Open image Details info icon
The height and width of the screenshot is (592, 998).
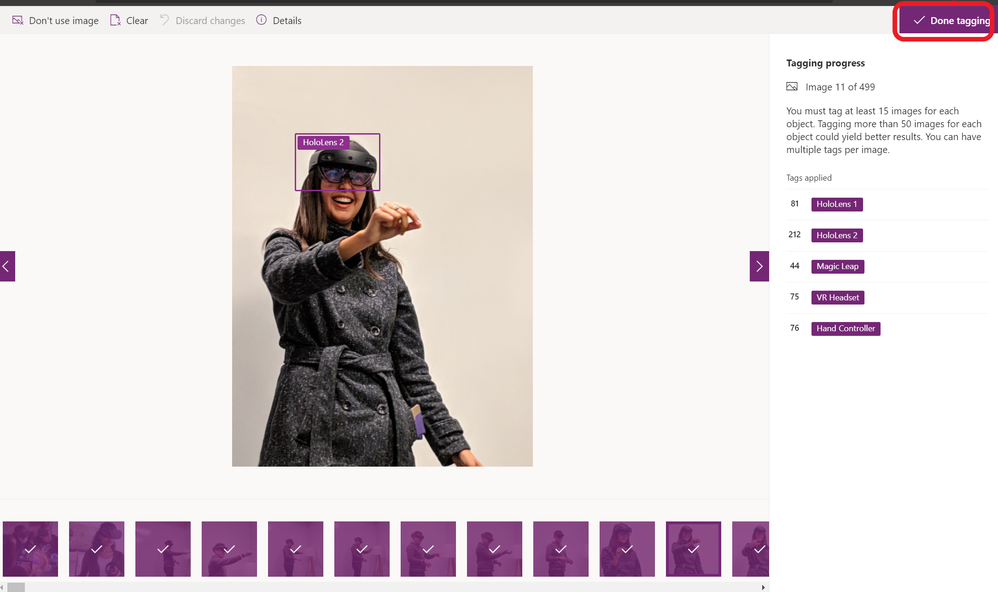262,20
